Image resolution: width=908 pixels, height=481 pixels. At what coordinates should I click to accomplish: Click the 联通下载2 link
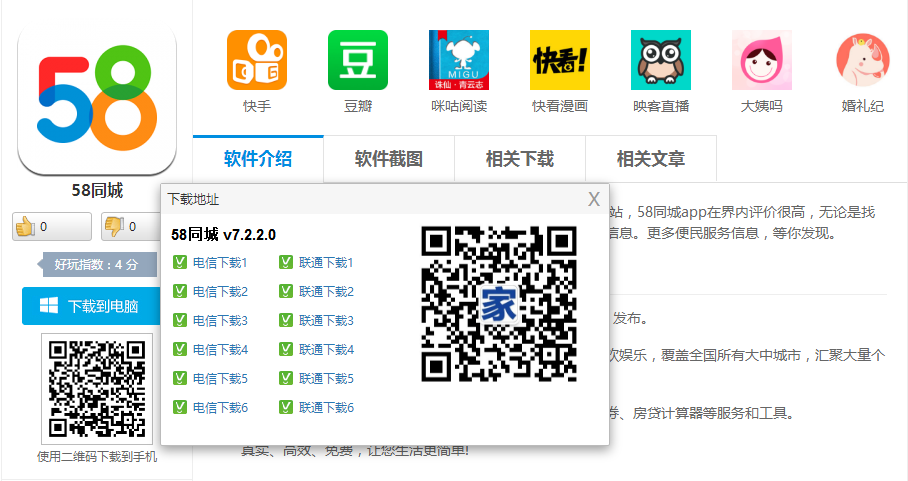click(x=326, y=292)
